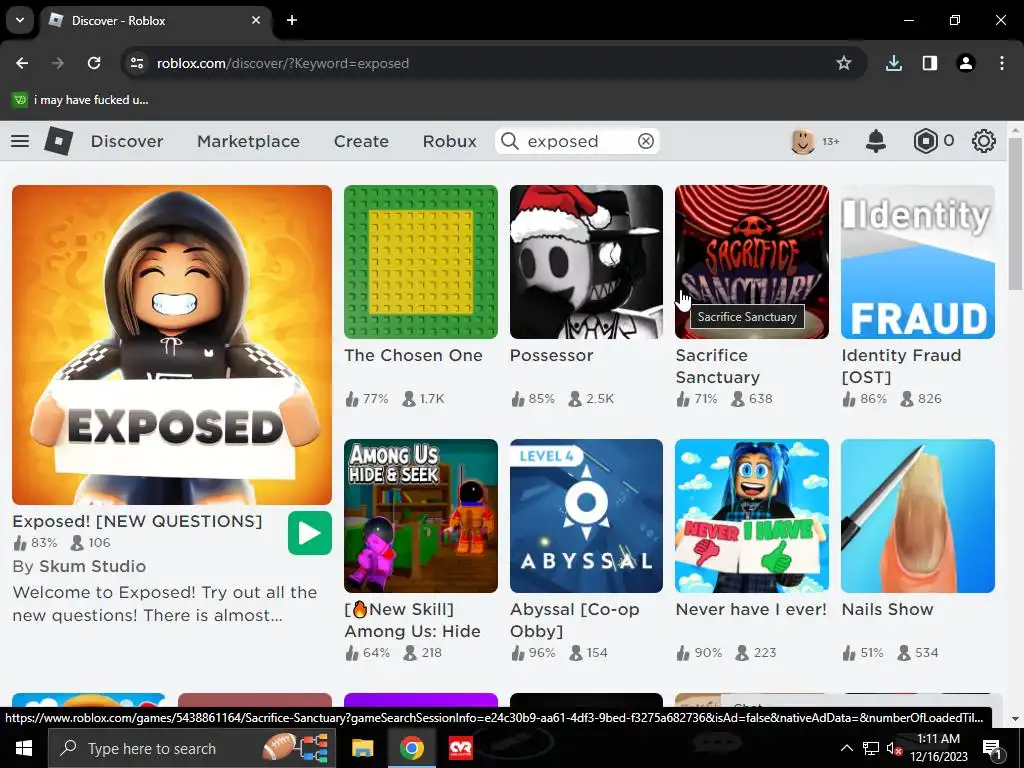Open the Discover menu item
Image resolution: width=1024 pixels, height=768 pixels.
point(127,141)
